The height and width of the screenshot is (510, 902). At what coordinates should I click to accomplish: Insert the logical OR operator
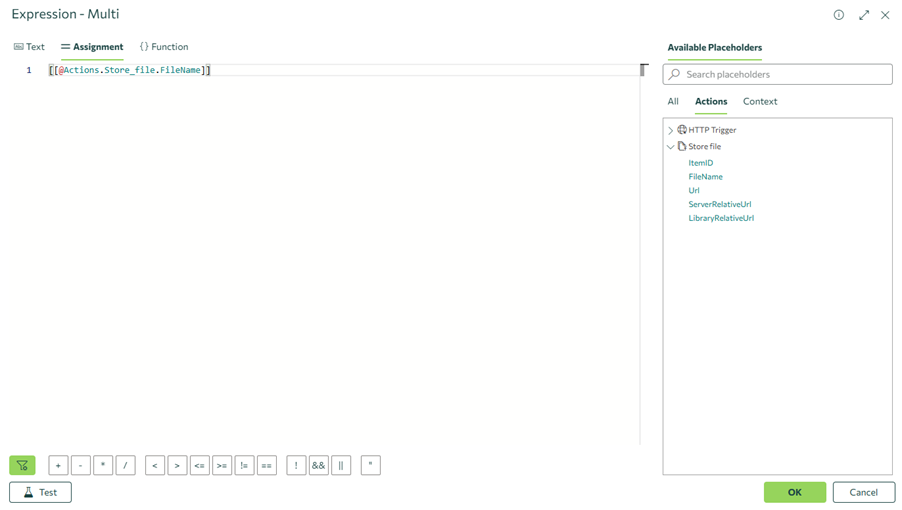[x=341, y=465]
